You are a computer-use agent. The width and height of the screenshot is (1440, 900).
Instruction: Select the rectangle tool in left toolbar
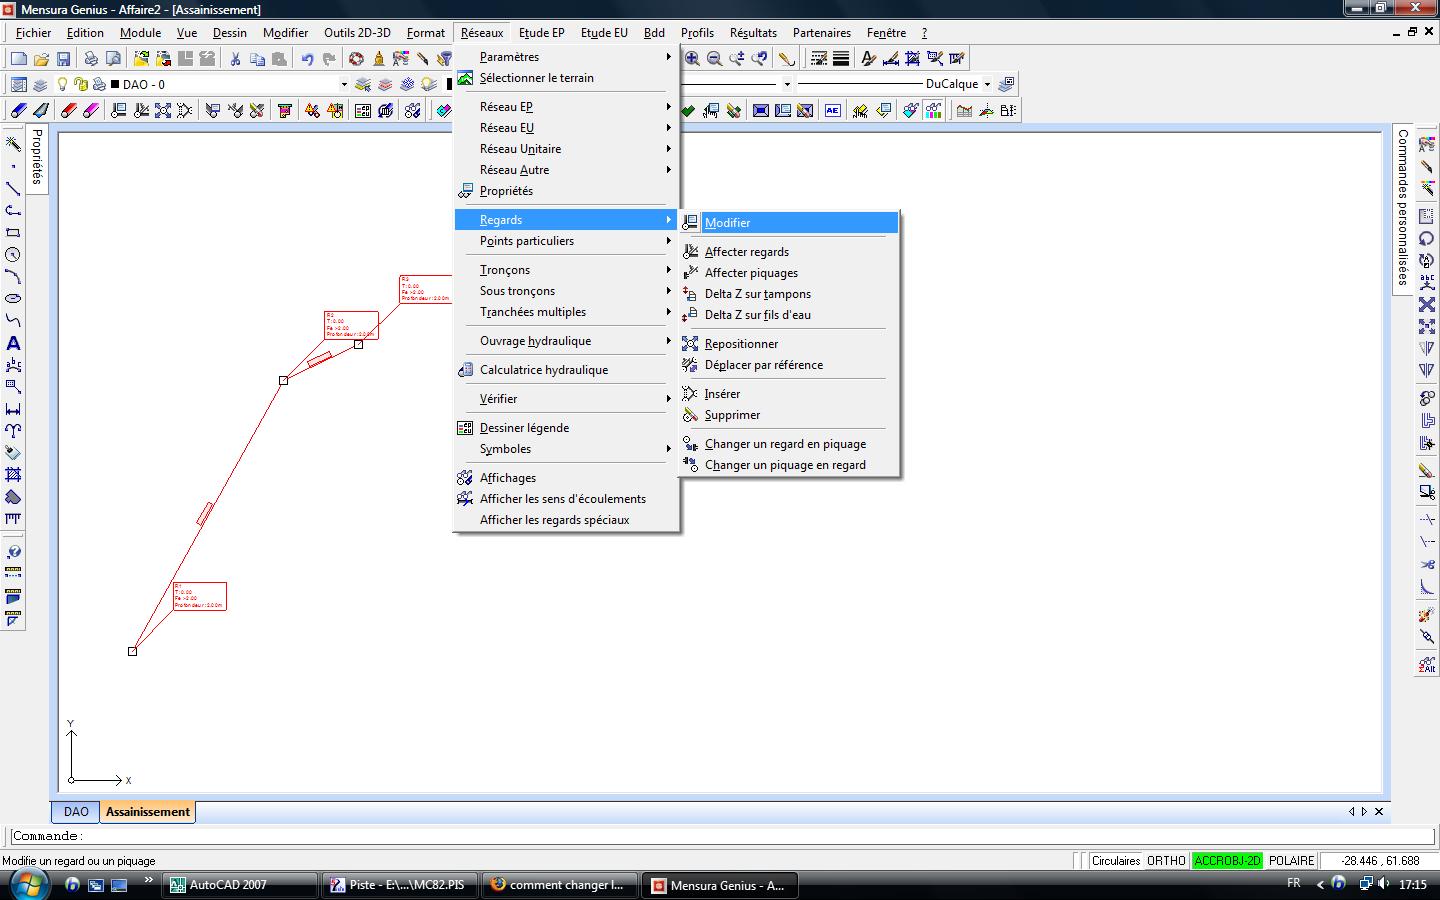pyautogui.click(x=13, y=233)
